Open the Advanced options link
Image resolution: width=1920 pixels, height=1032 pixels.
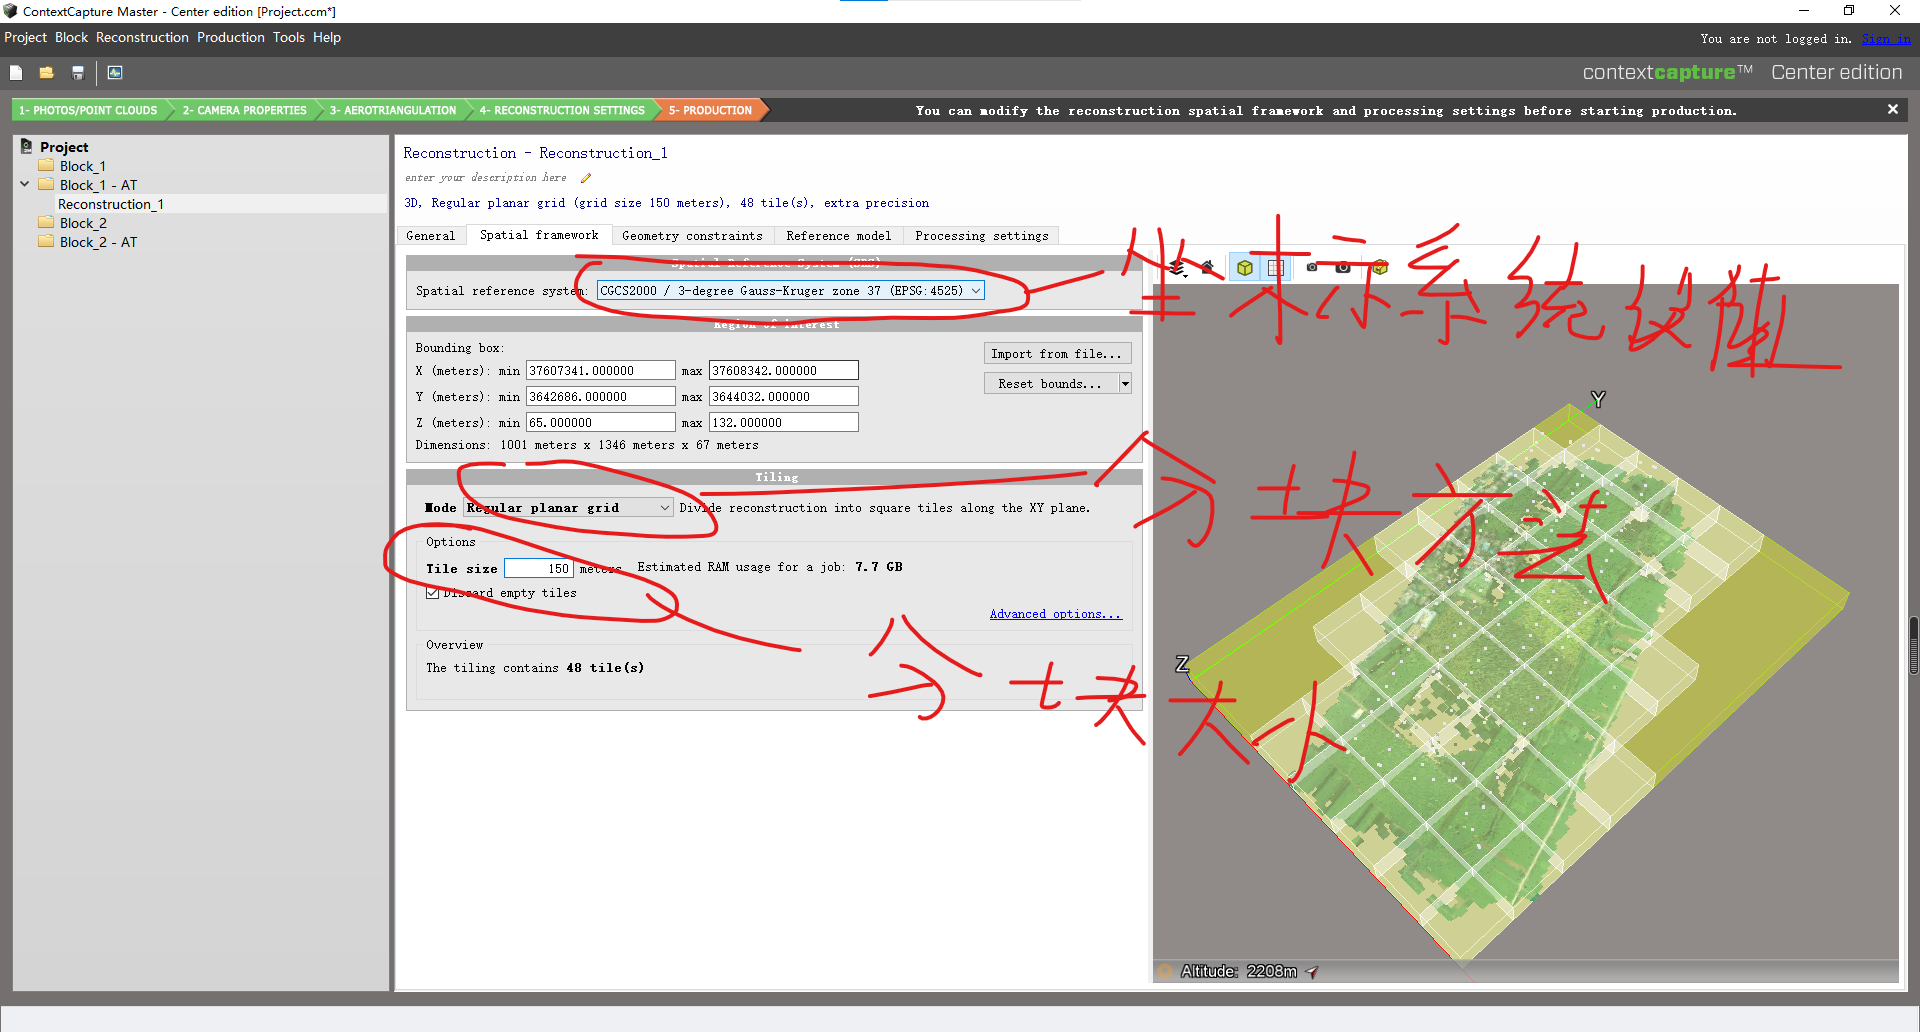pos(1055,613)
